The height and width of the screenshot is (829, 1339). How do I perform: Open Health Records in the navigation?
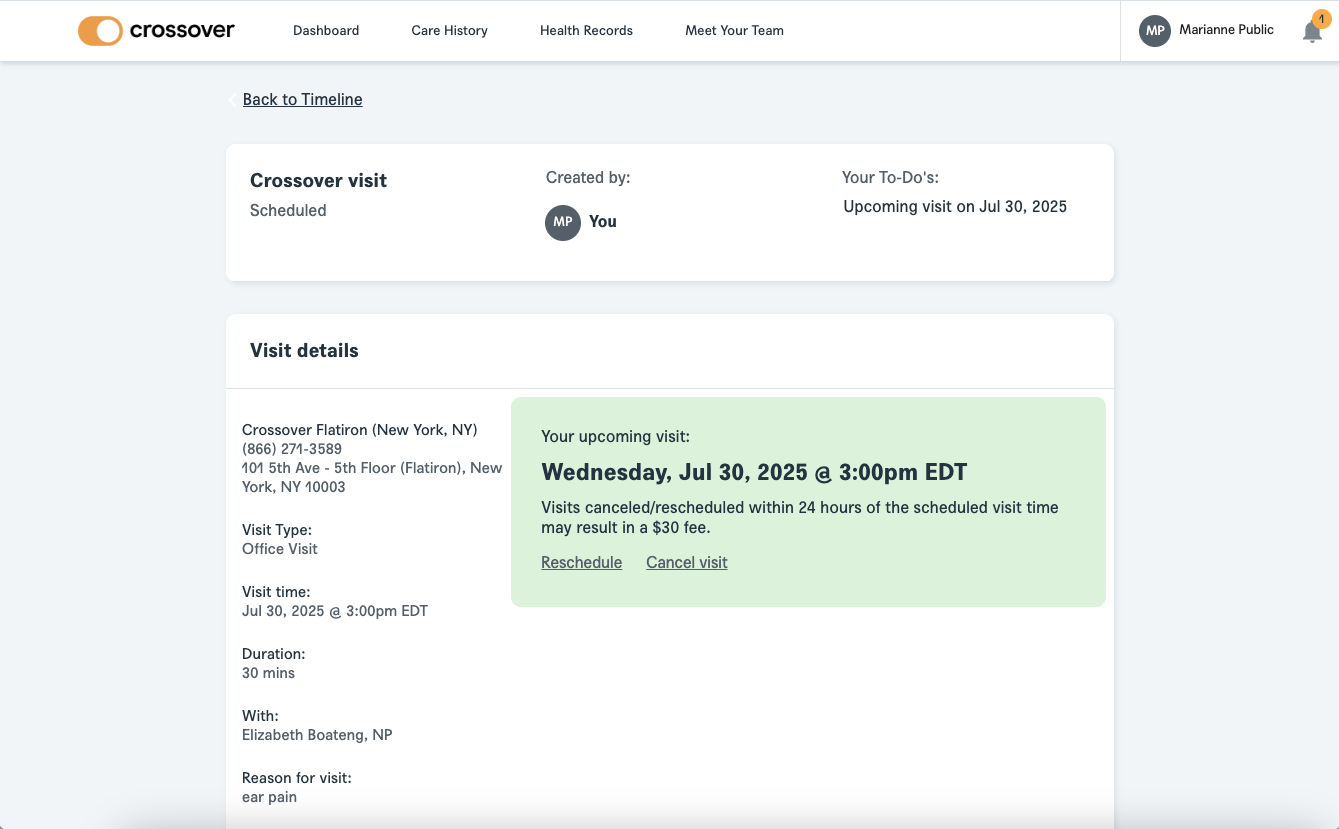coord(586,30)
